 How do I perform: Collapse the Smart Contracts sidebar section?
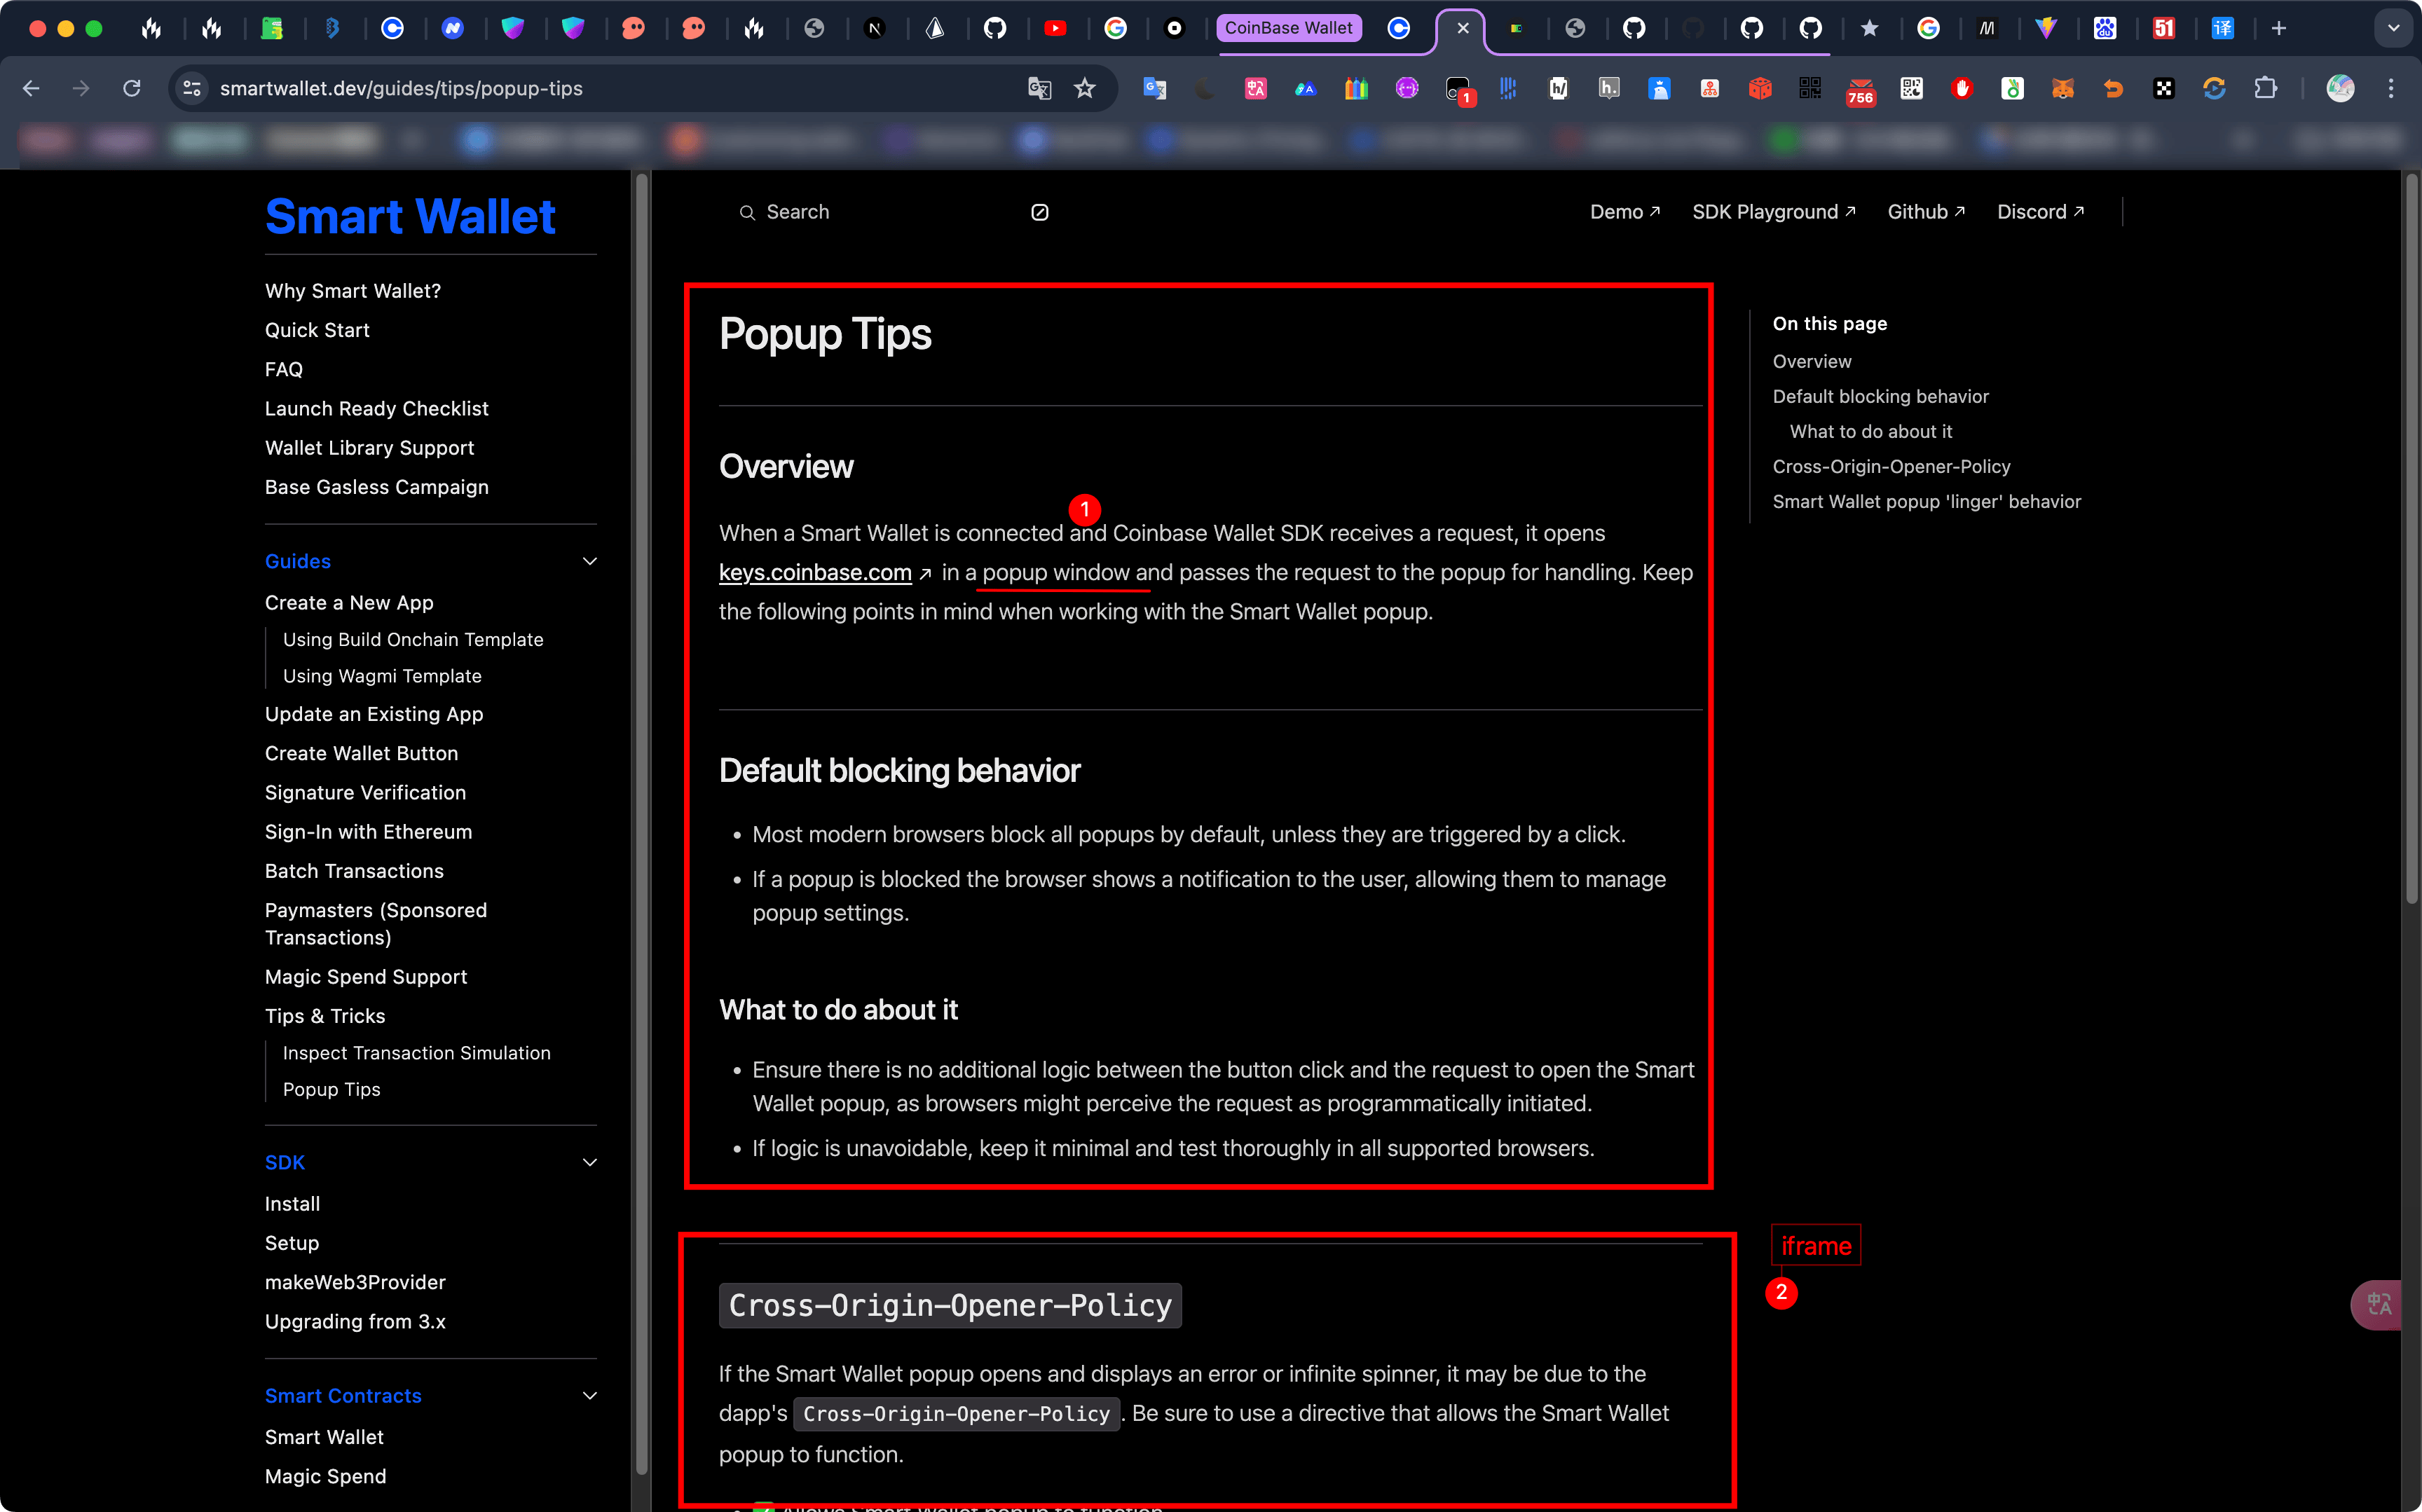590,1395
